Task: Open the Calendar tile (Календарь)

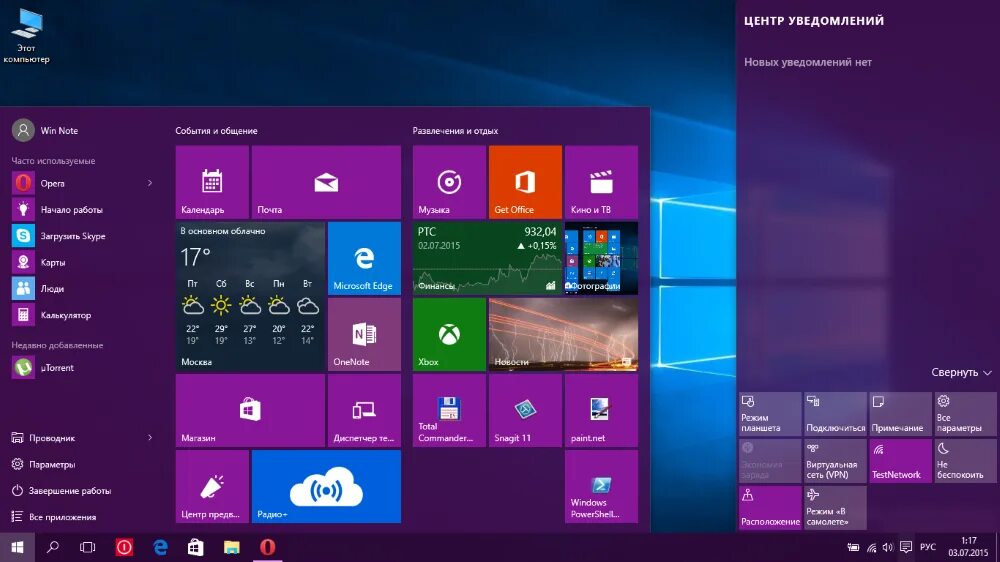Action: pyautogui.click(x=212, y=182)
